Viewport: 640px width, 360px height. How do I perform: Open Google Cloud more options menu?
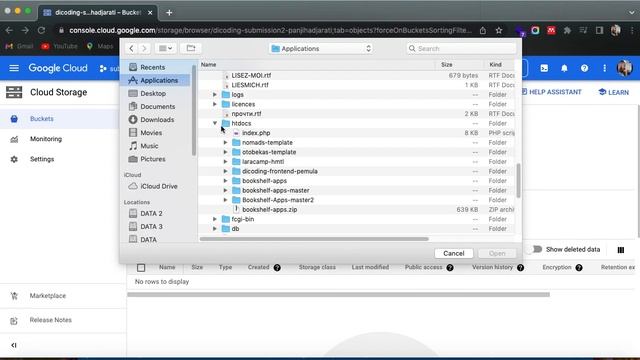604,69
